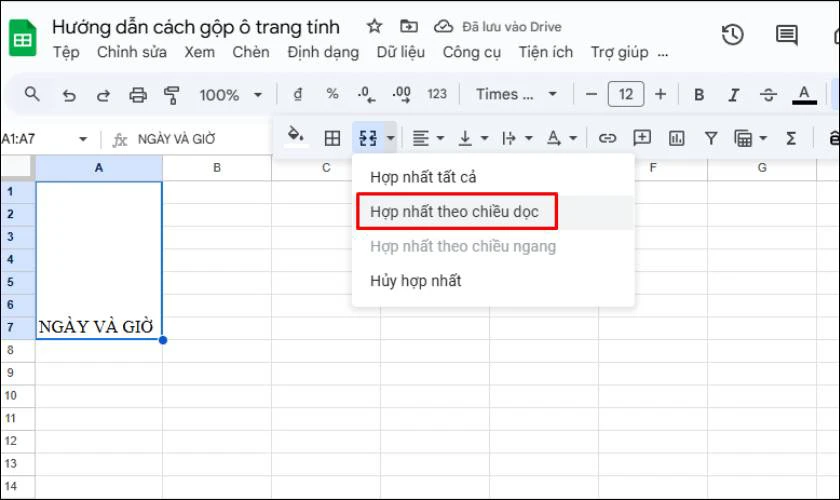Check the saved to Drive cloud icon

coord(443,26)
